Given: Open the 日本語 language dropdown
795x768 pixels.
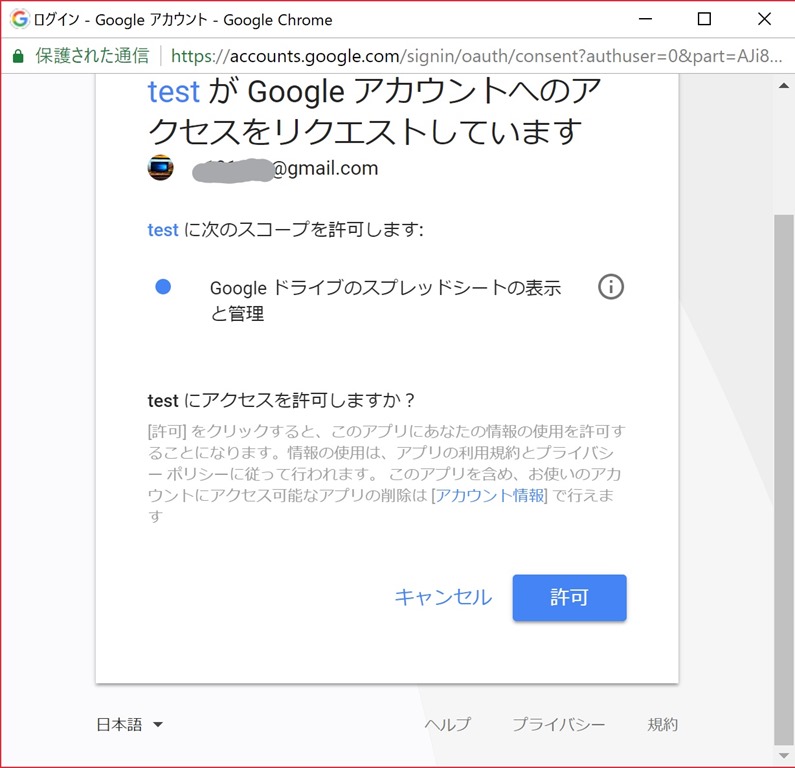Looking at the screenshot, I should [x=129, y=725].
